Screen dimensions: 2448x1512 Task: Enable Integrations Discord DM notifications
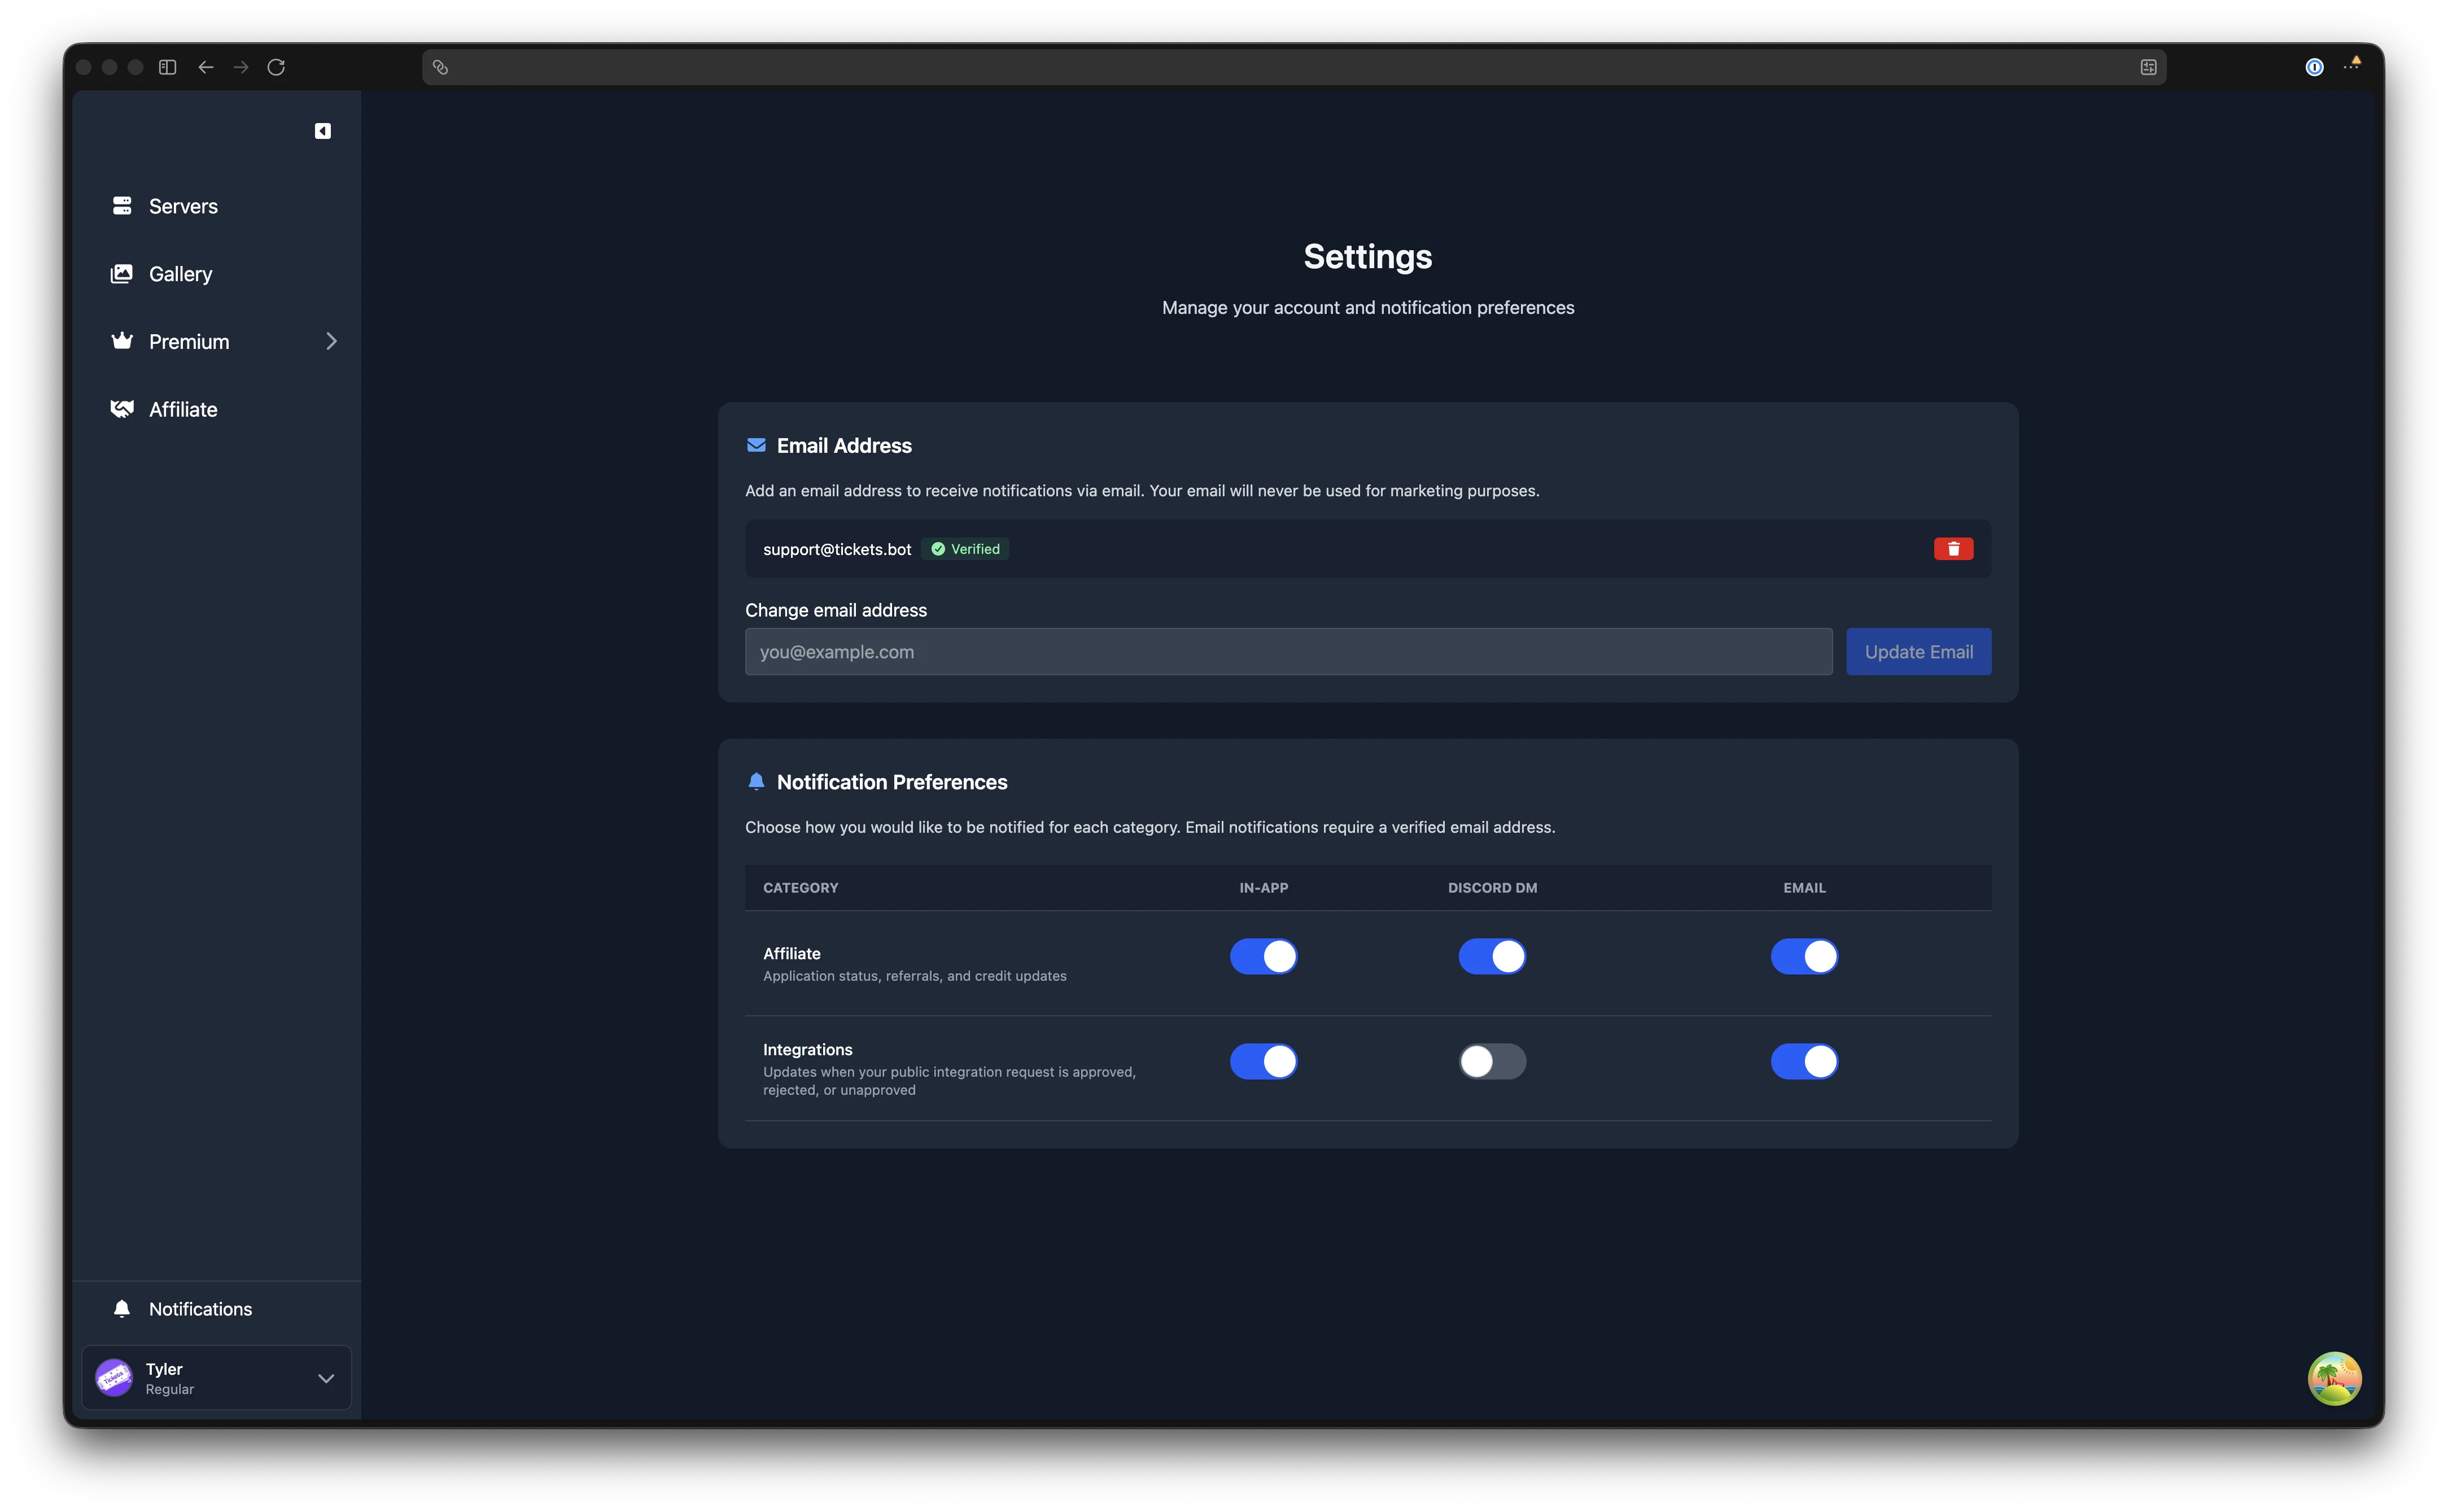1491,1061
